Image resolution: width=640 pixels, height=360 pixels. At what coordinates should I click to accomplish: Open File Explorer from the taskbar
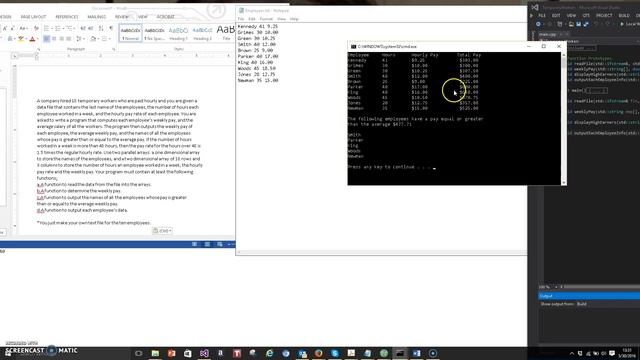click(x=155, y=353)
